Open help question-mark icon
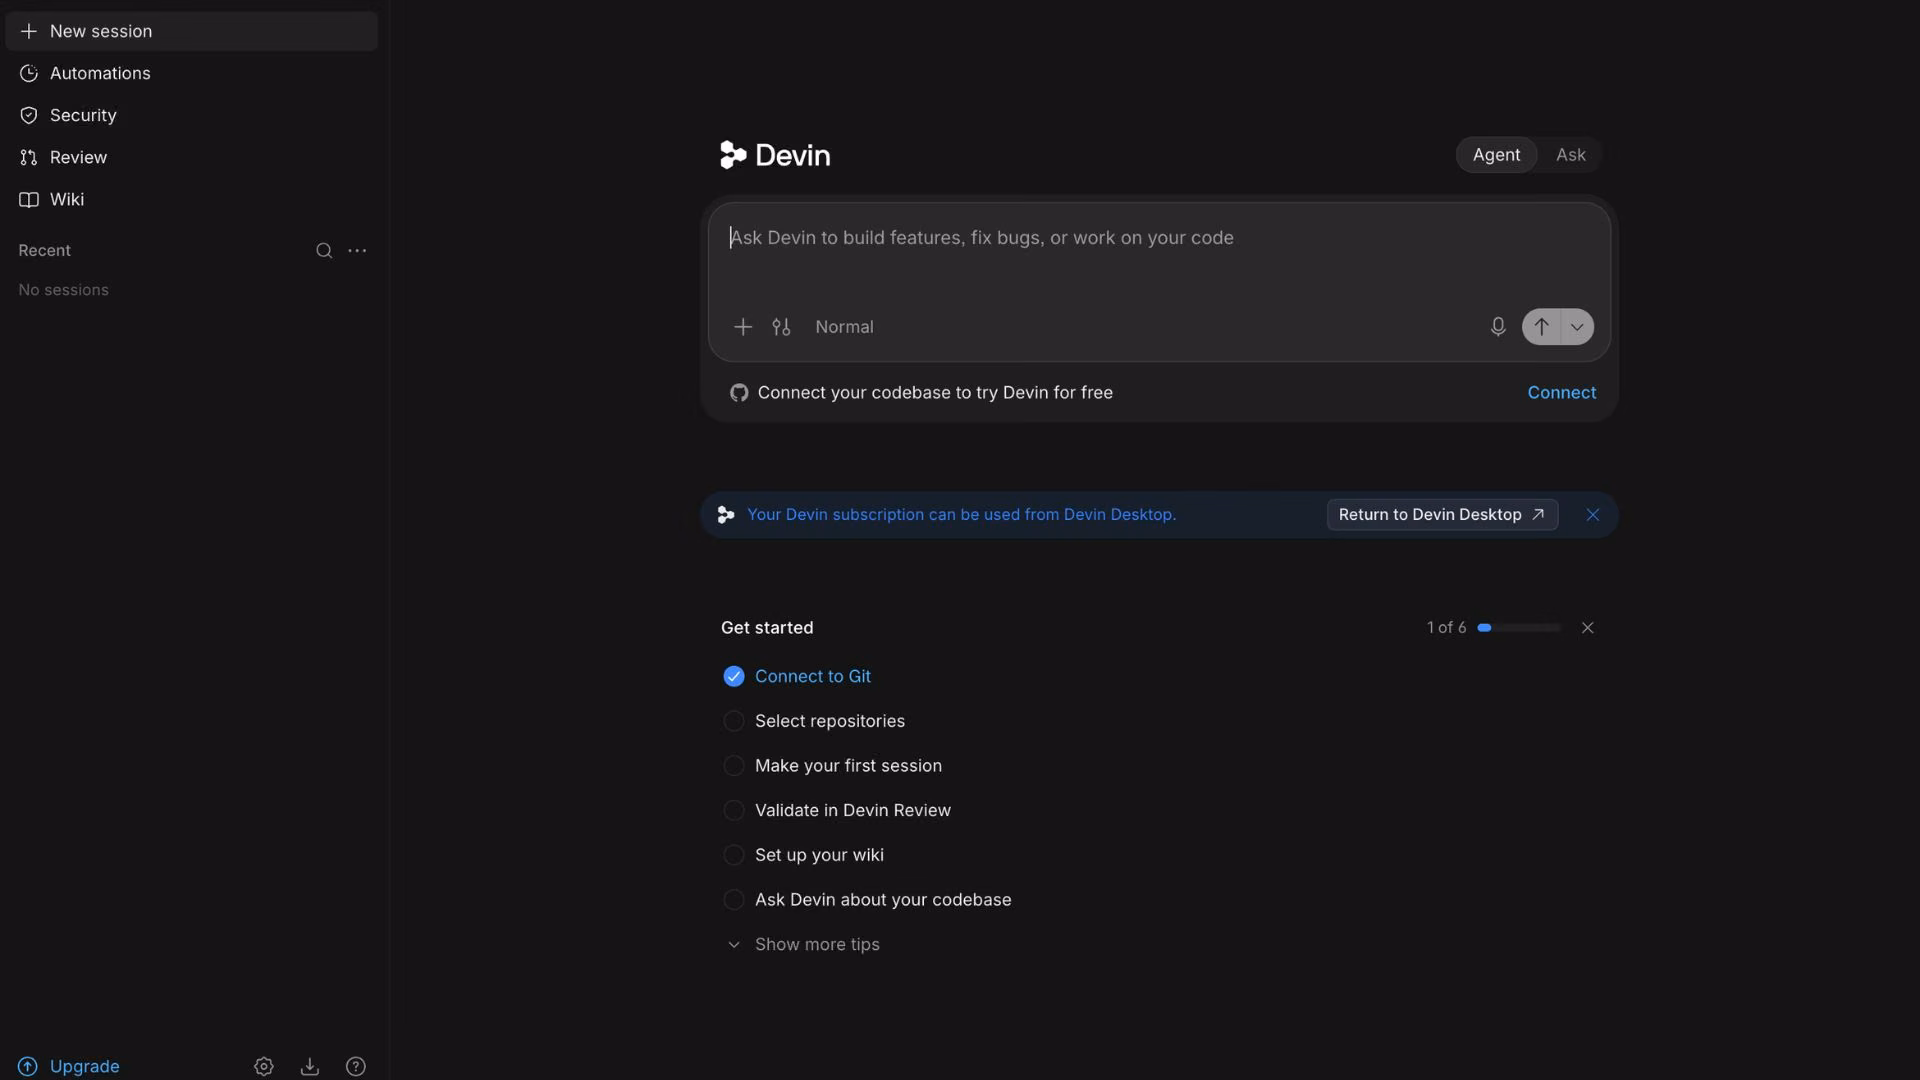 [356, 1067]
